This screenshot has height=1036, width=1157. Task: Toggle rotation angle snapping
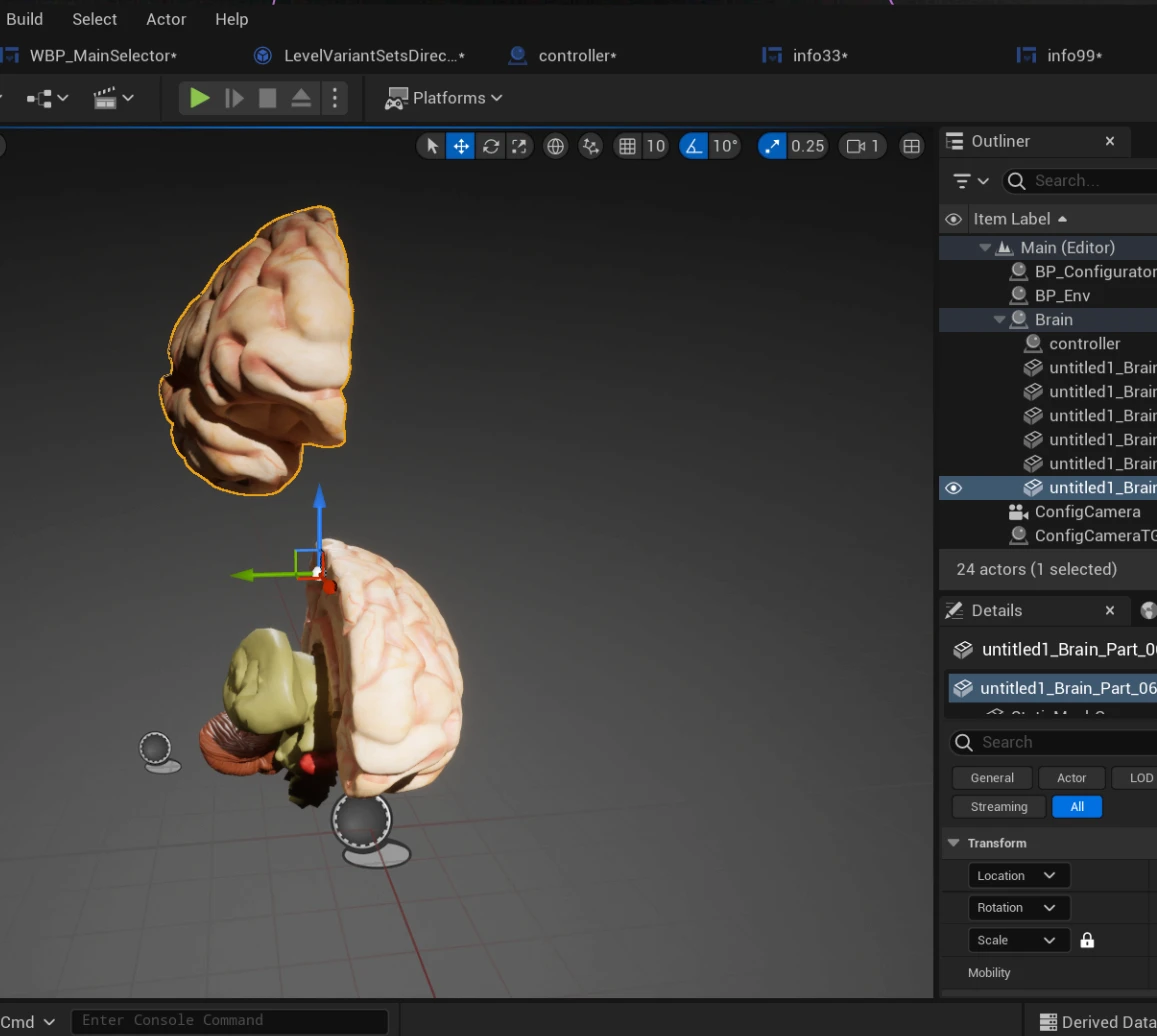pos(693,146)
